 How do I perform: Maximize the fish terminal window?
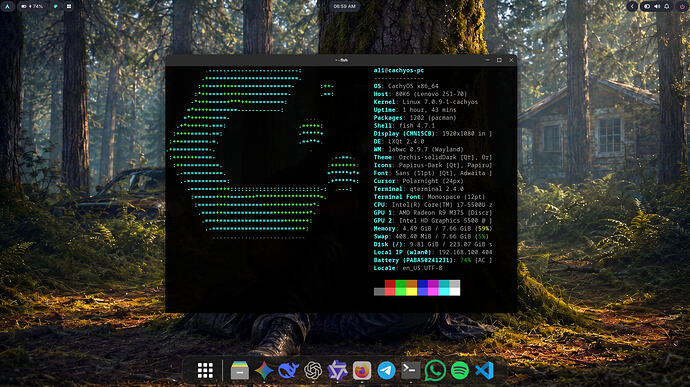click(x=499, y=60)
